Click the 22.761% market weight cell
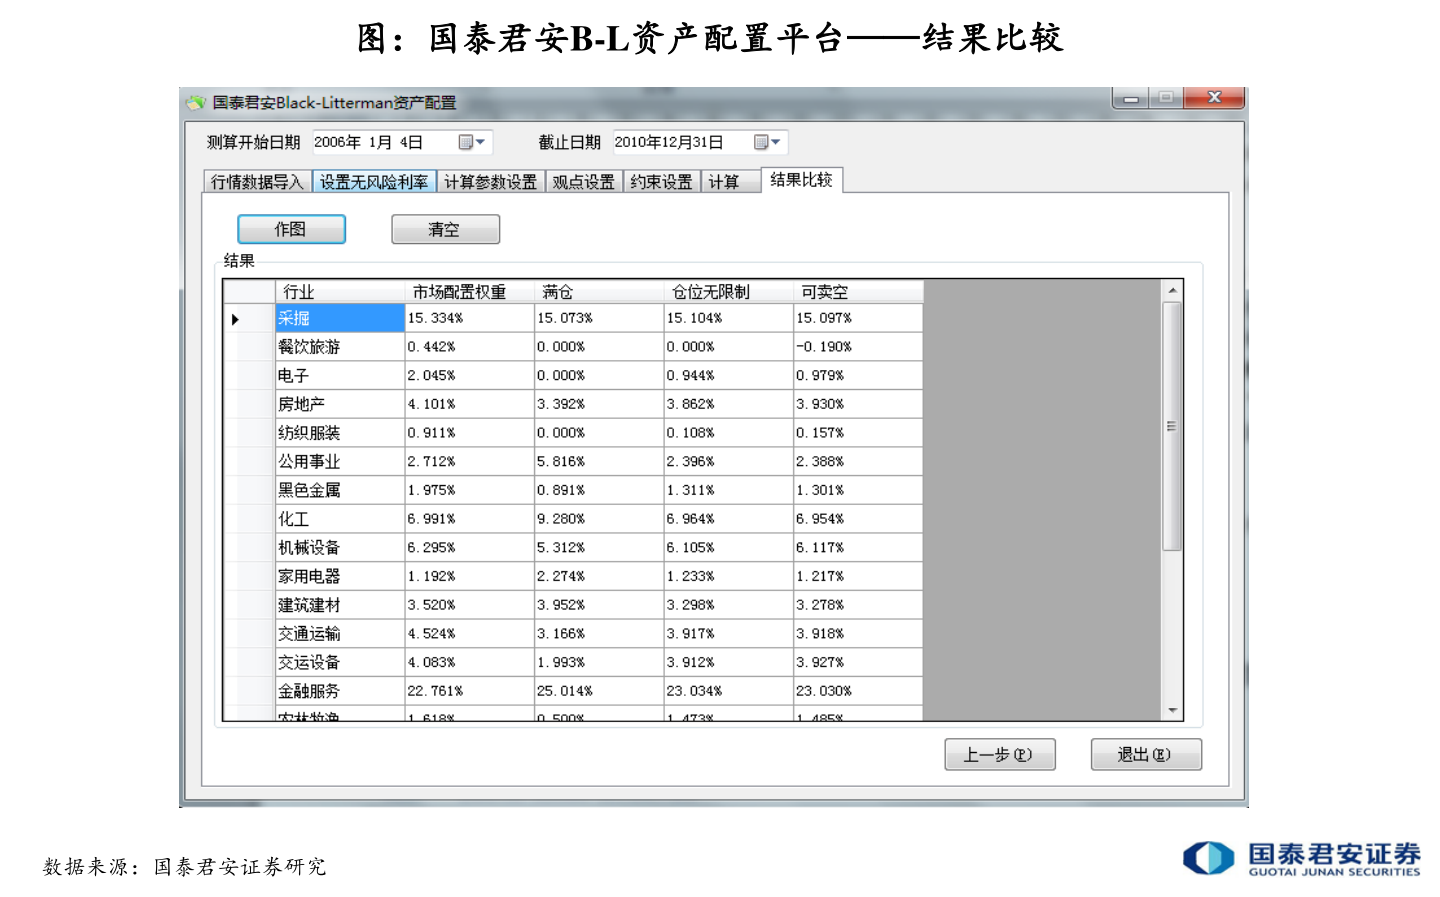1440x897 pixels. [469, 691]
